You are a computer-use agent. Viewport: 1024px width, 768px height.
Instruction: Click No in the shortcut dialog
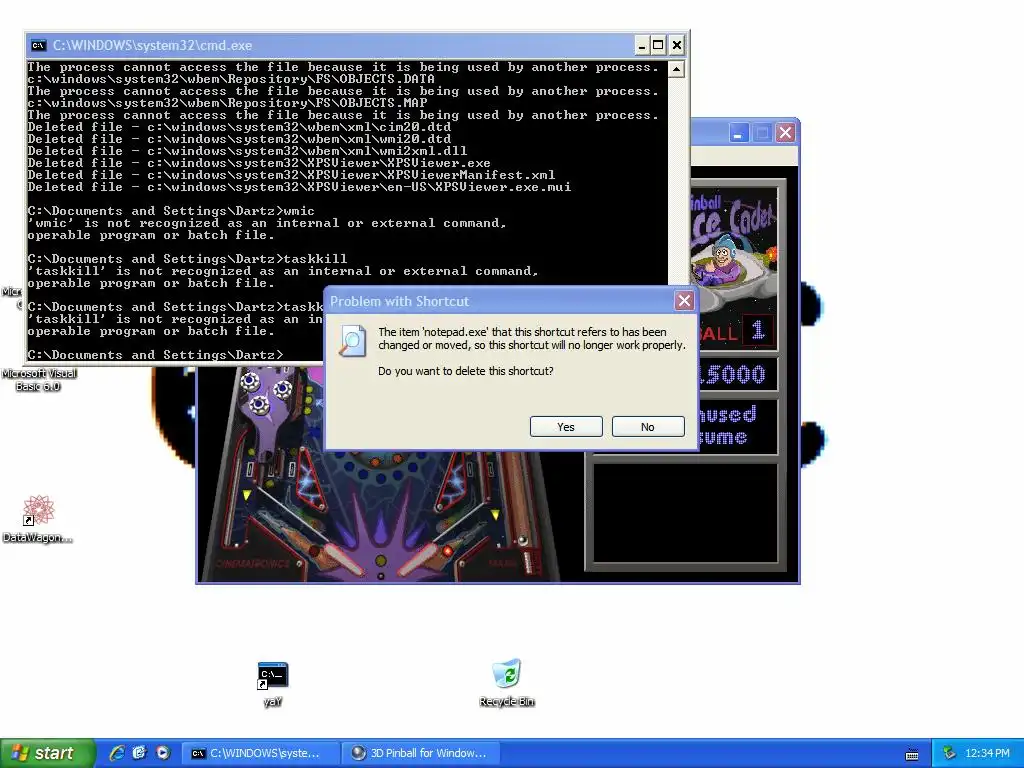(648, 426)
